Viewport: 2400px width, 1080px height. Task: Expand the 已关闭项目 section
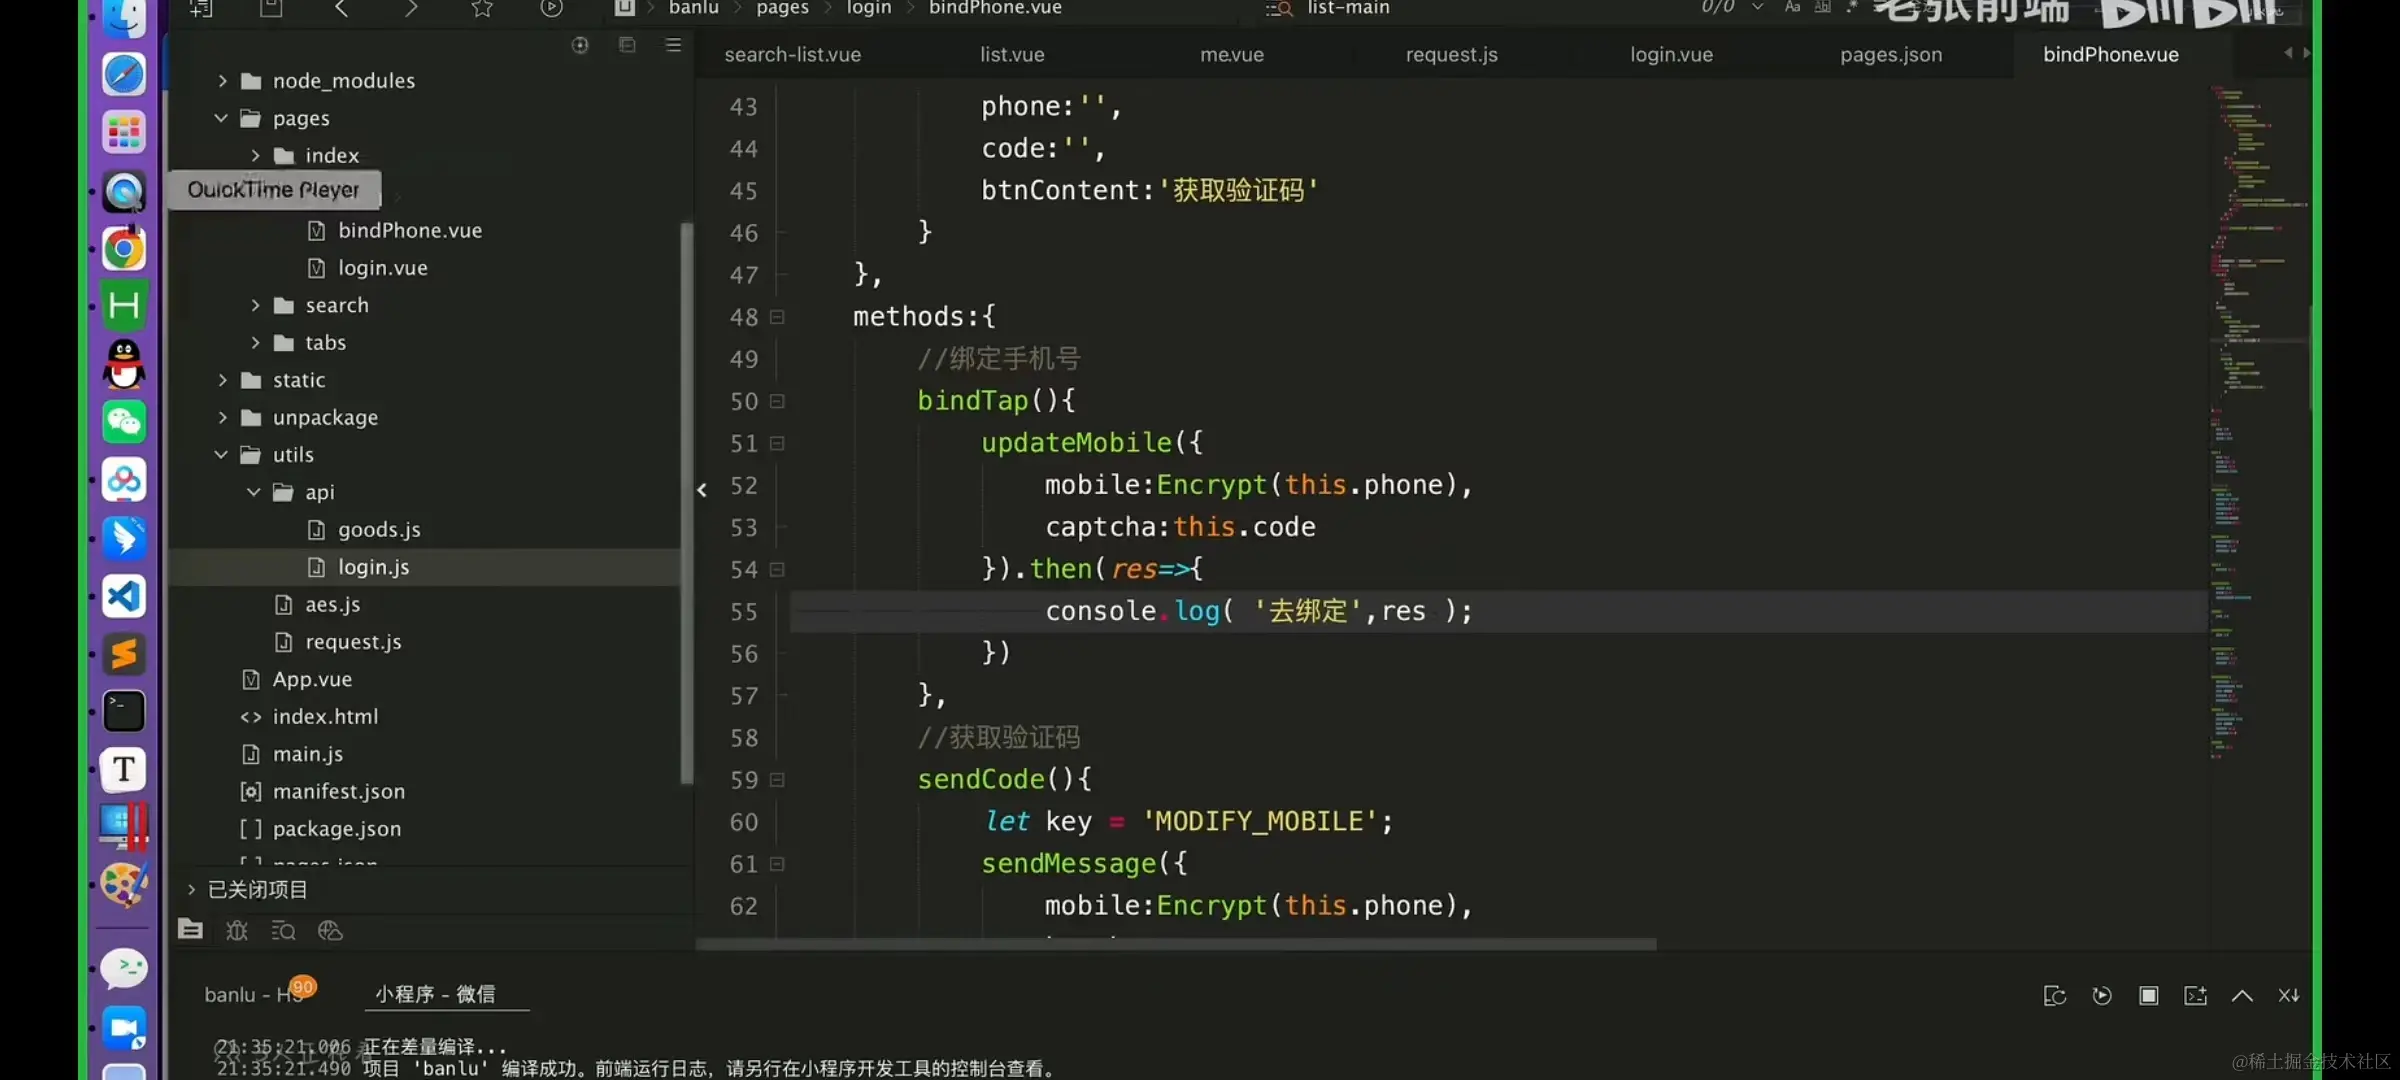[x=191, y=890]
